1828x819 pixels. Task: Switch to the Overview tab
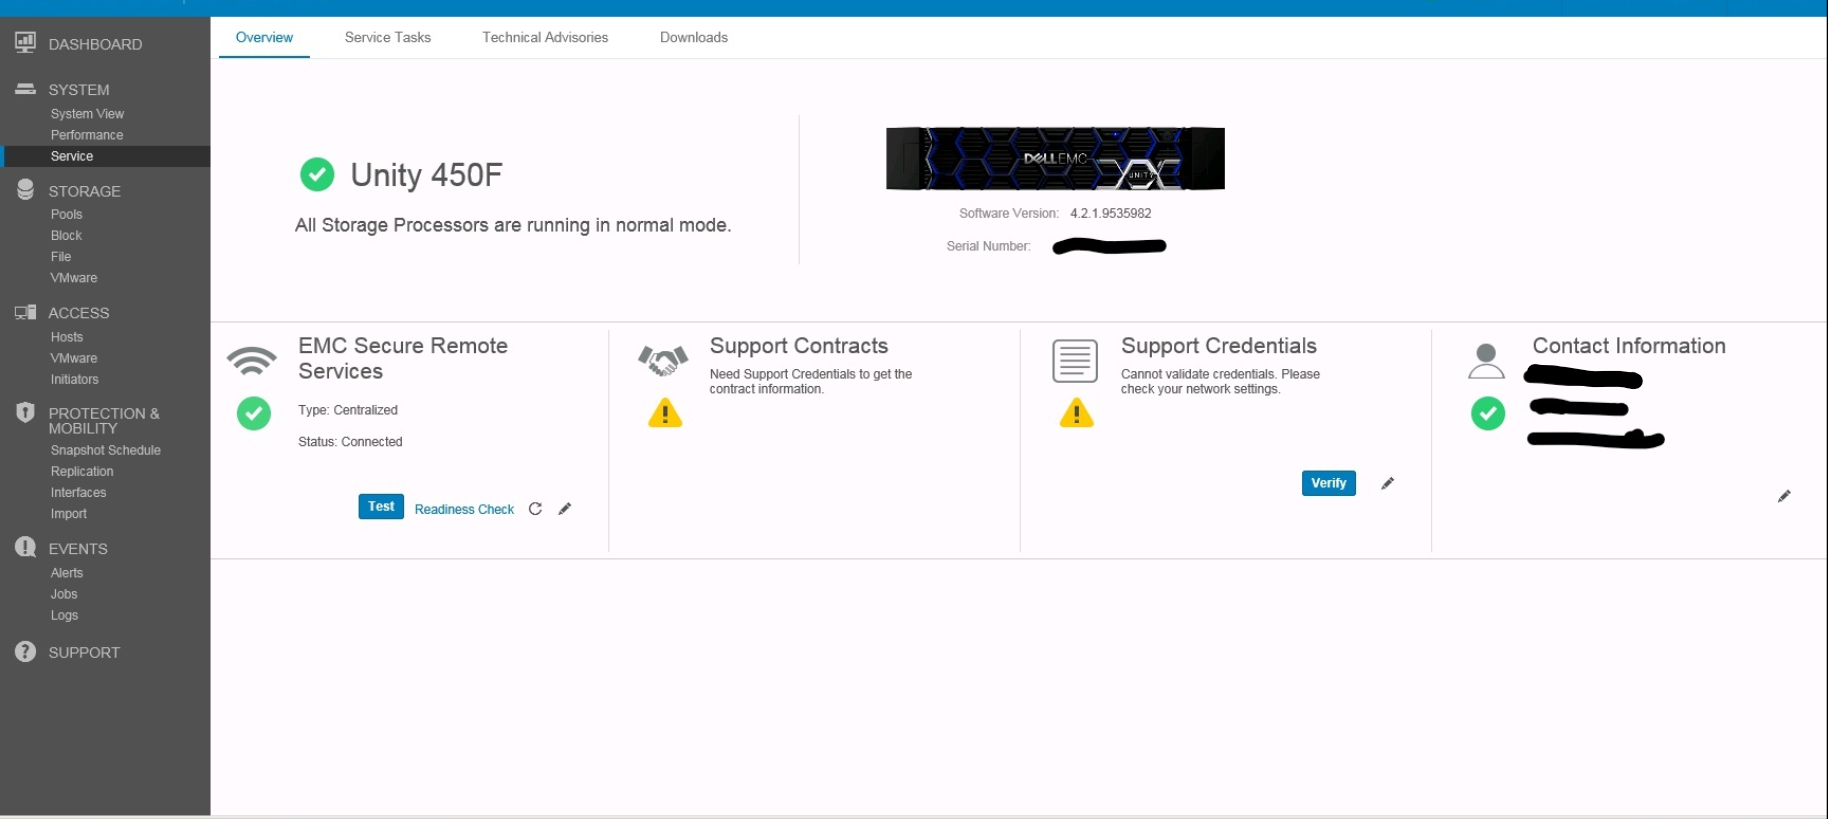[x=264, y=37]
